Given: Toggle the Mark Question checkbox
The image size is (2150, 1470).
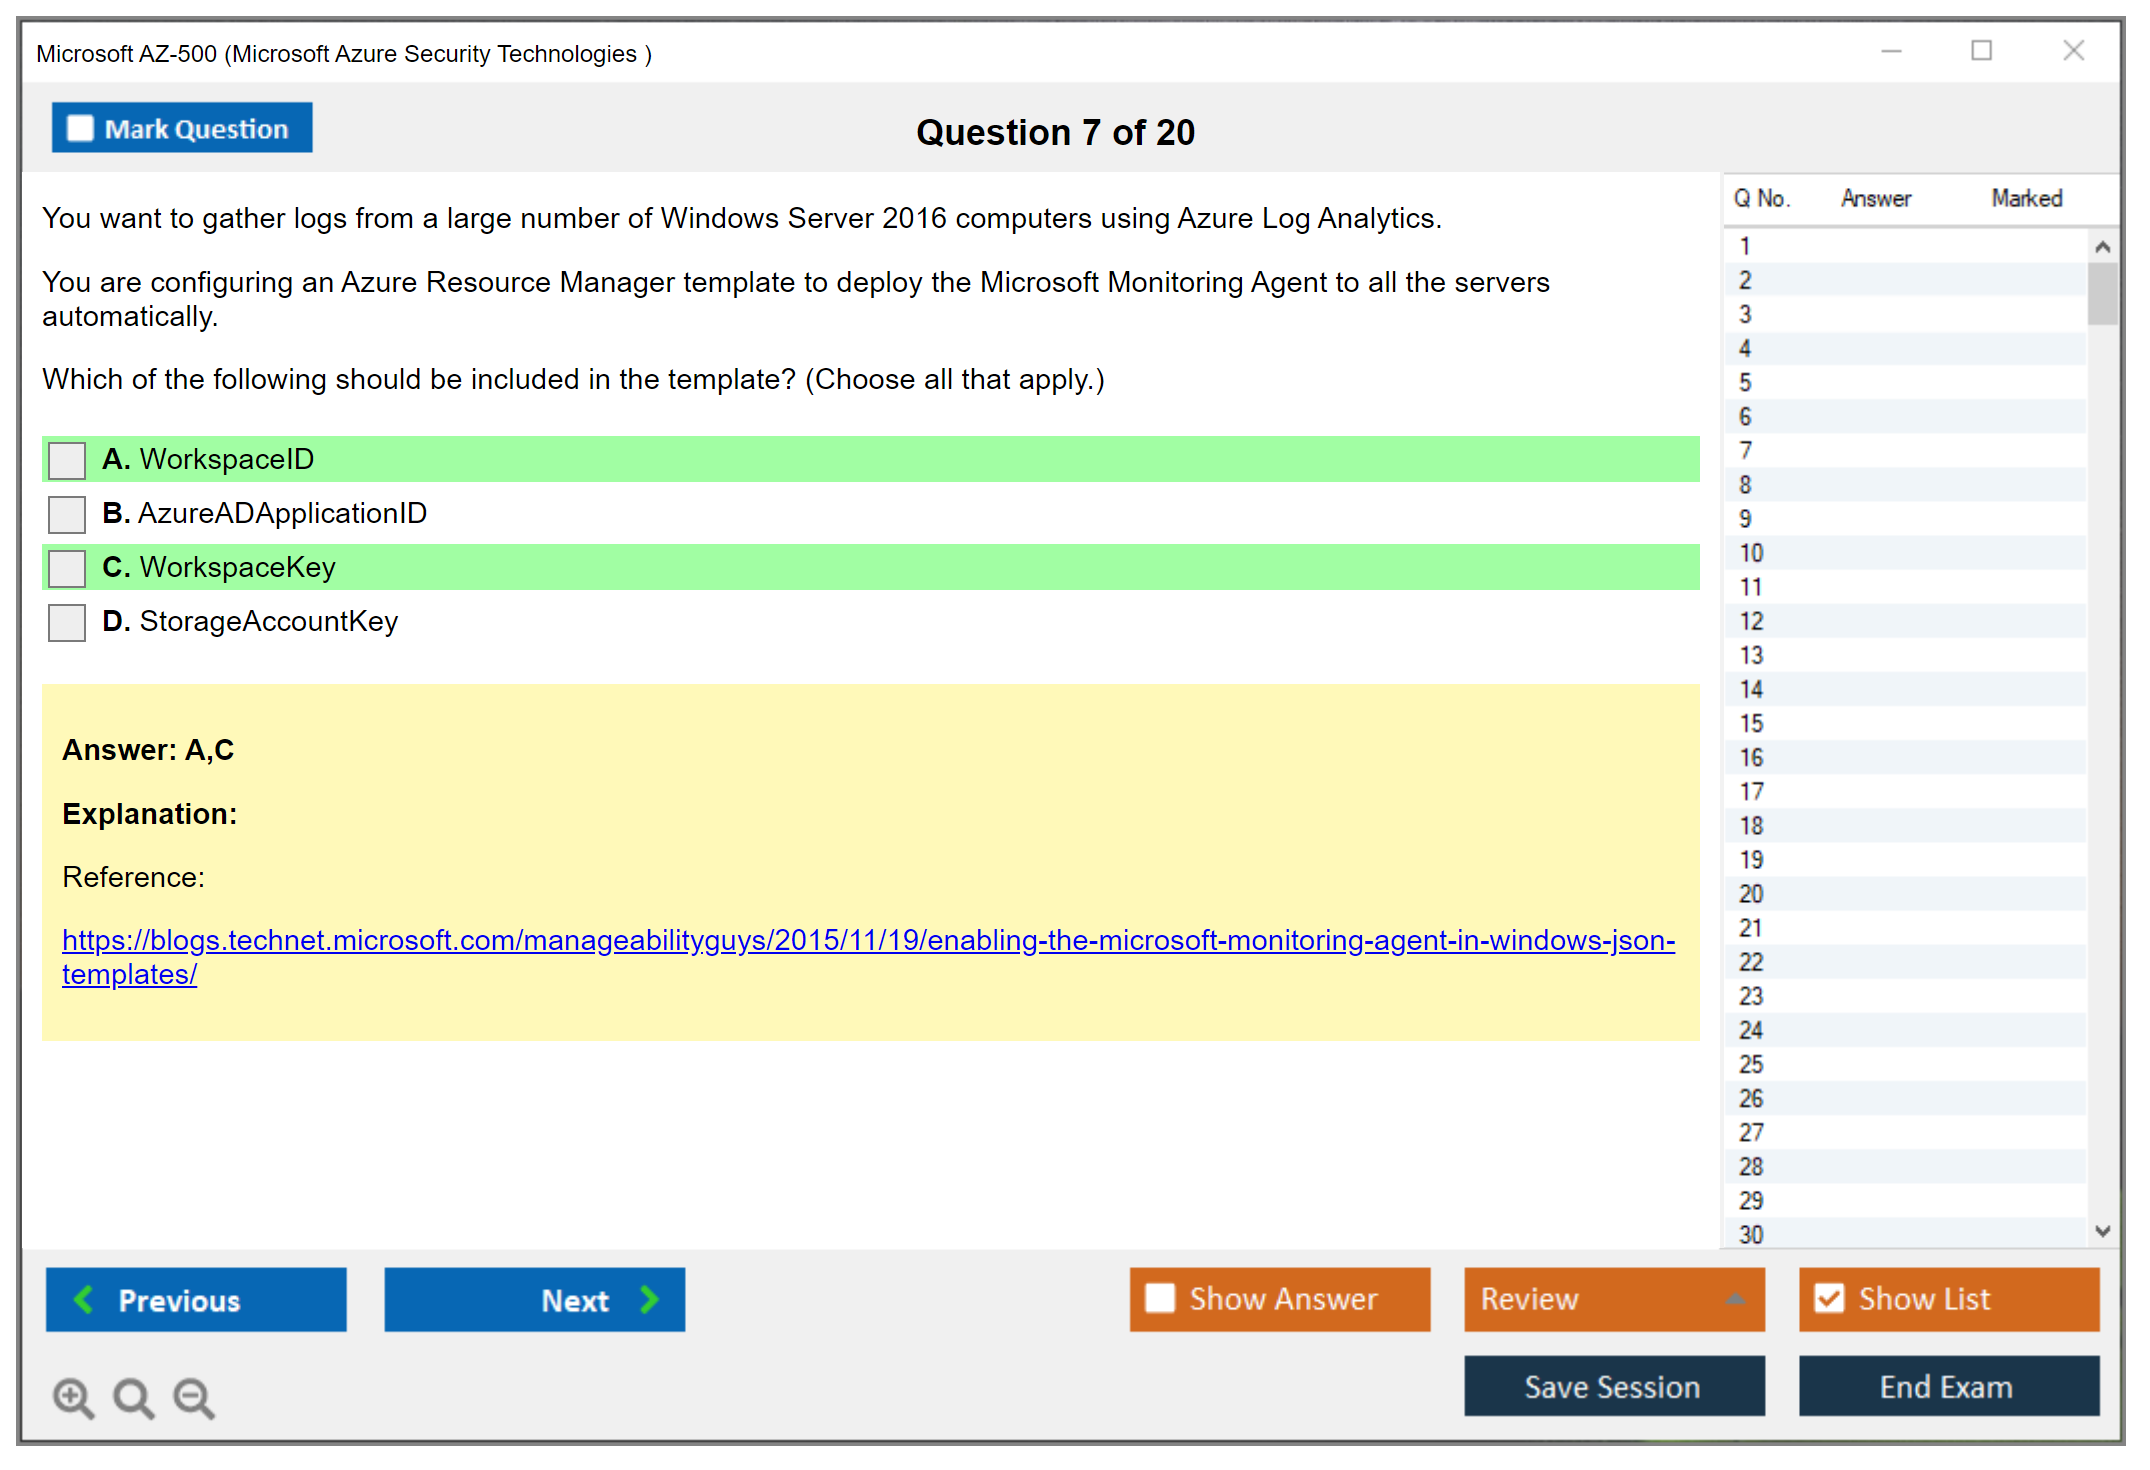Looking at the screenshot, I should tap(80, 129).
